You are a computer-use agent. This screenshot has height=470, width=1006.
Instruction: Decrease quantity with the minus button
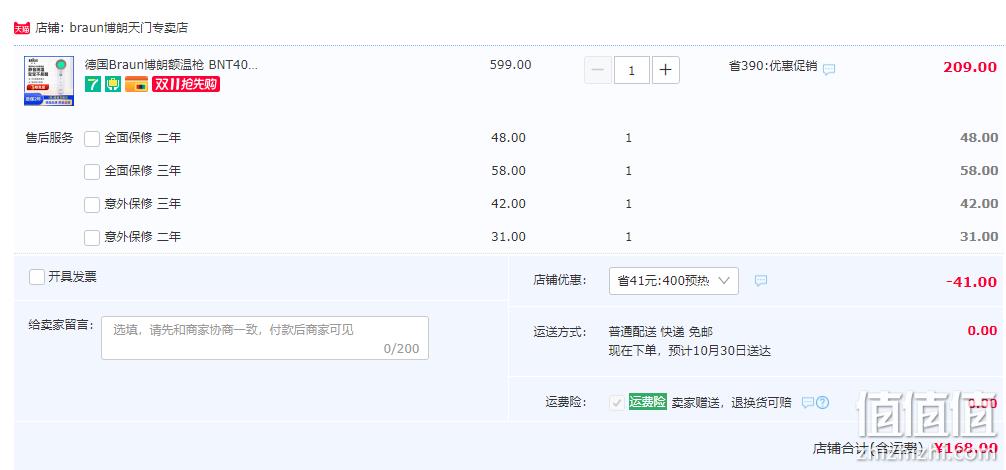coord(598,71)
